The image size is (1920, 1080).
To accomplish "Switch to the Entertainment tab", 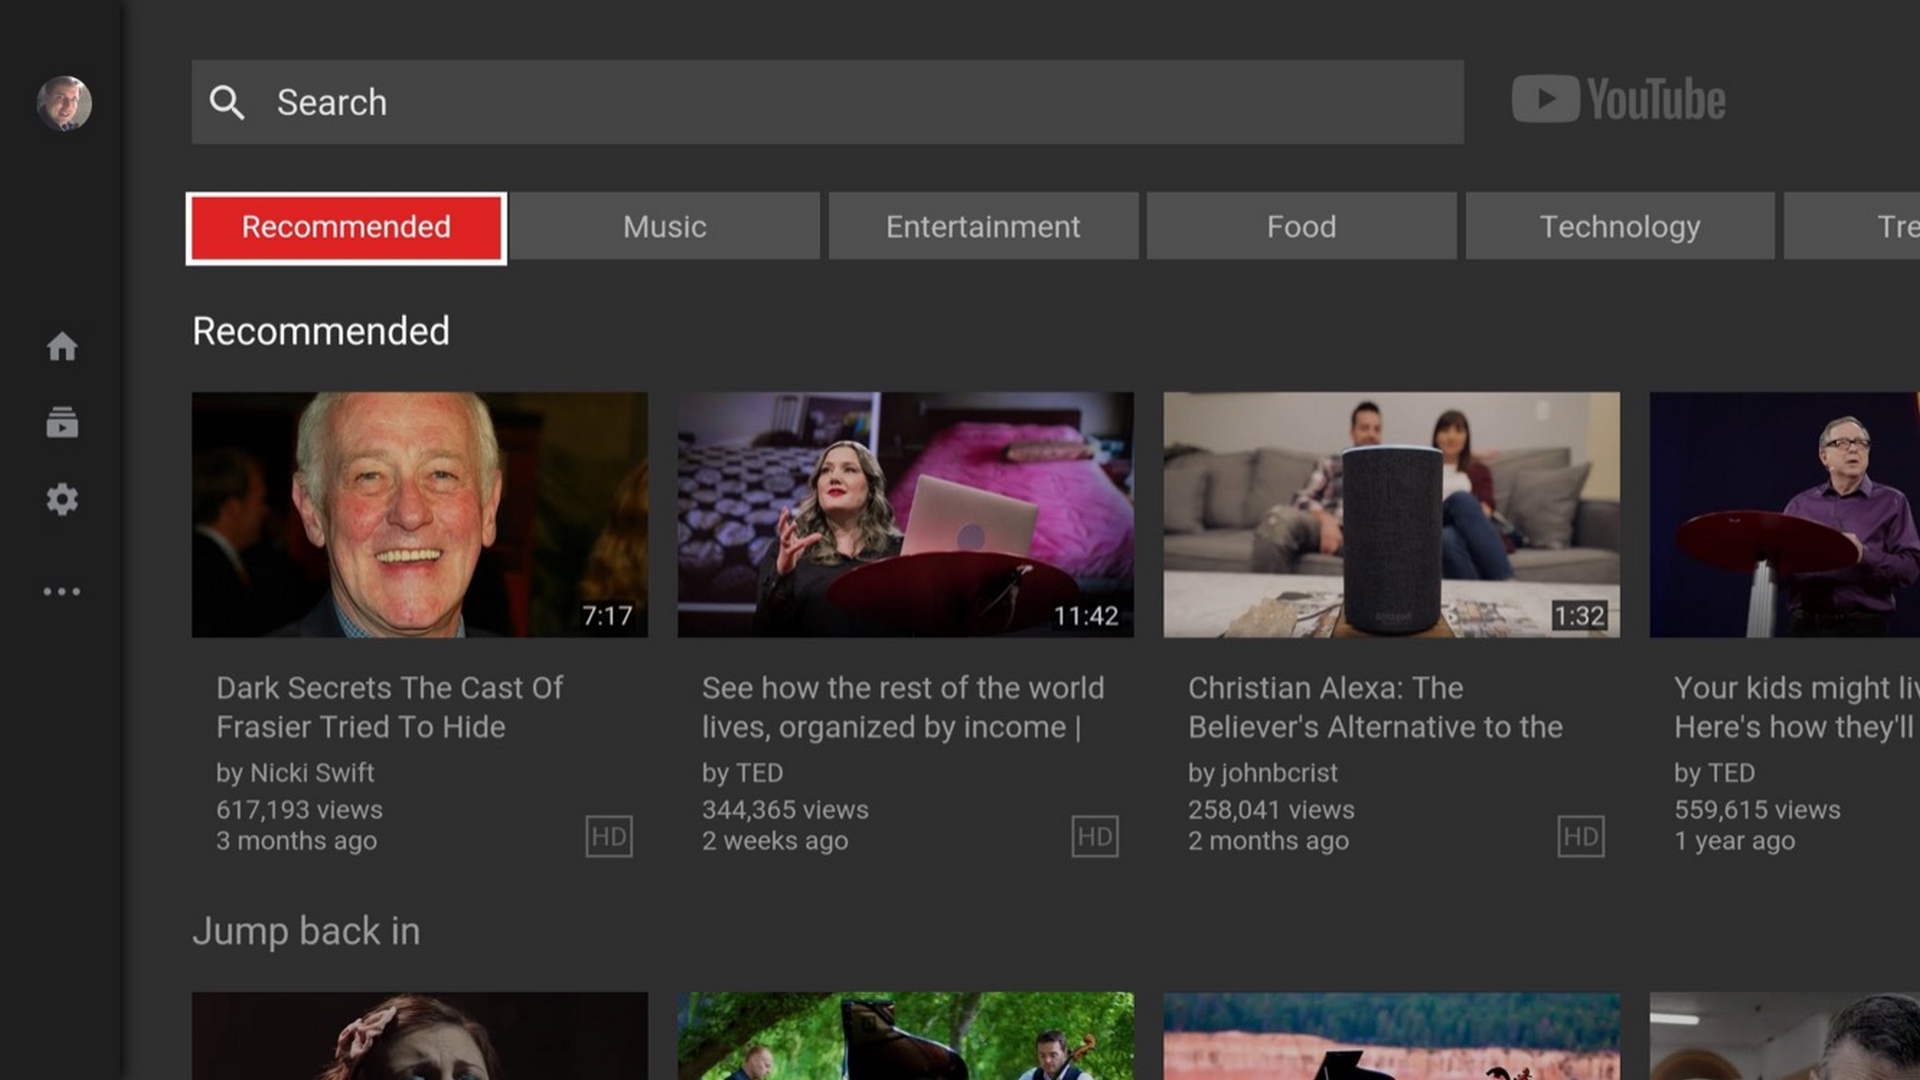I will tap(983, 227).
